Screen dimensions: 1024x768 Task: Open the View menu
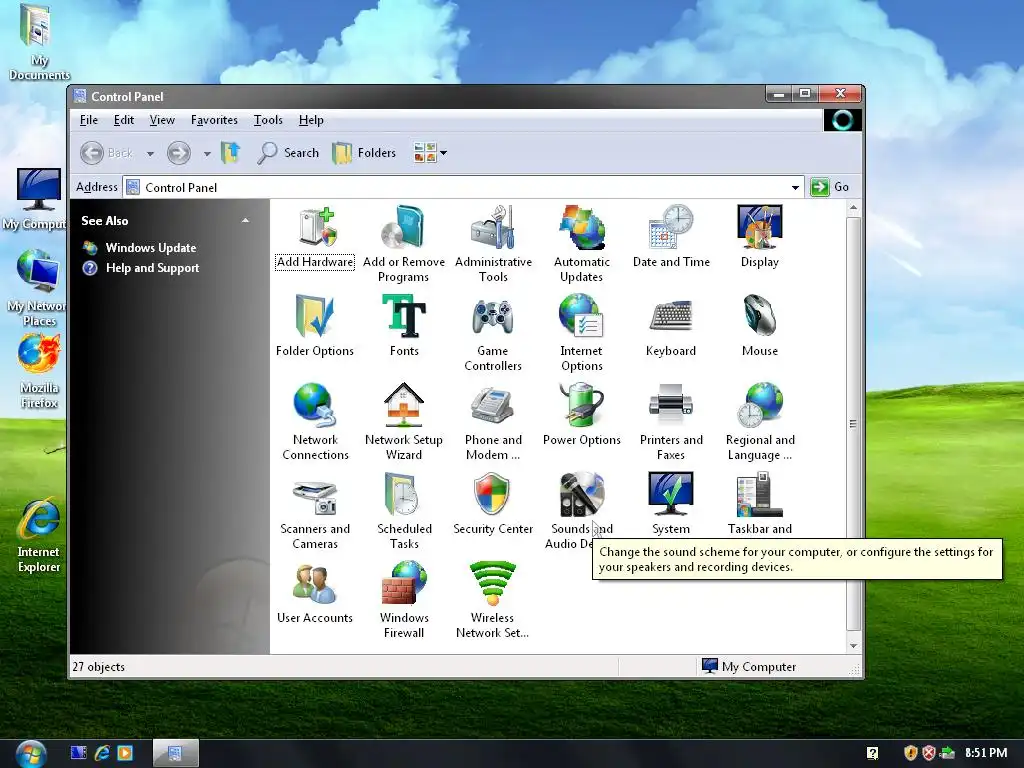tap(162, 120)
